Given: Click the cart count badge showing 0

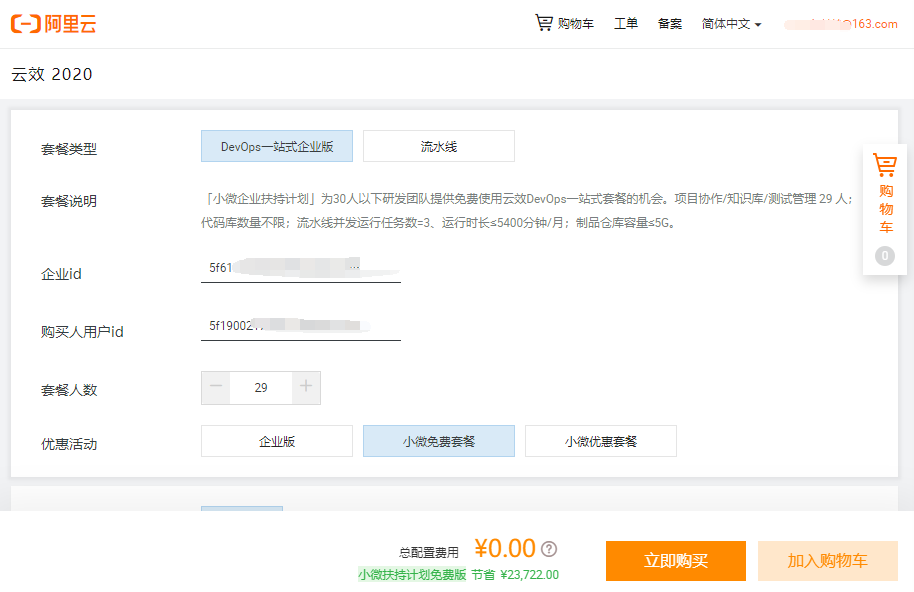Looking at the screenshot, I should pyautogui.click(x=884, y=256).
